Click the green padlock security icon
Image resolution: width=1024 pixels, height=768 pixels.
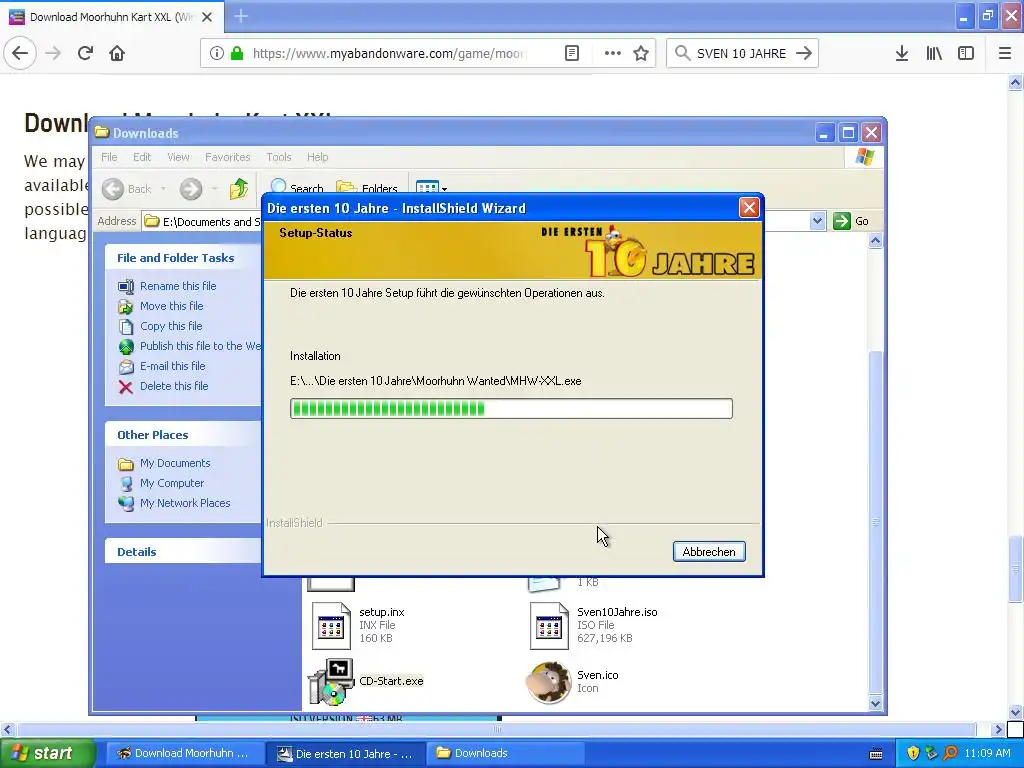point(237,53)
